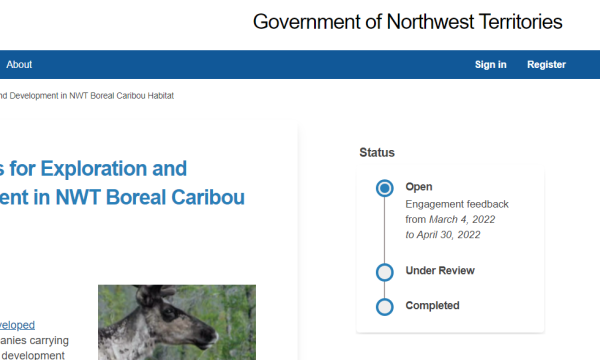Click the Government of Northwest Territories header
The width and height of the screenshot is (600, 360).
[x=408, y=22]
